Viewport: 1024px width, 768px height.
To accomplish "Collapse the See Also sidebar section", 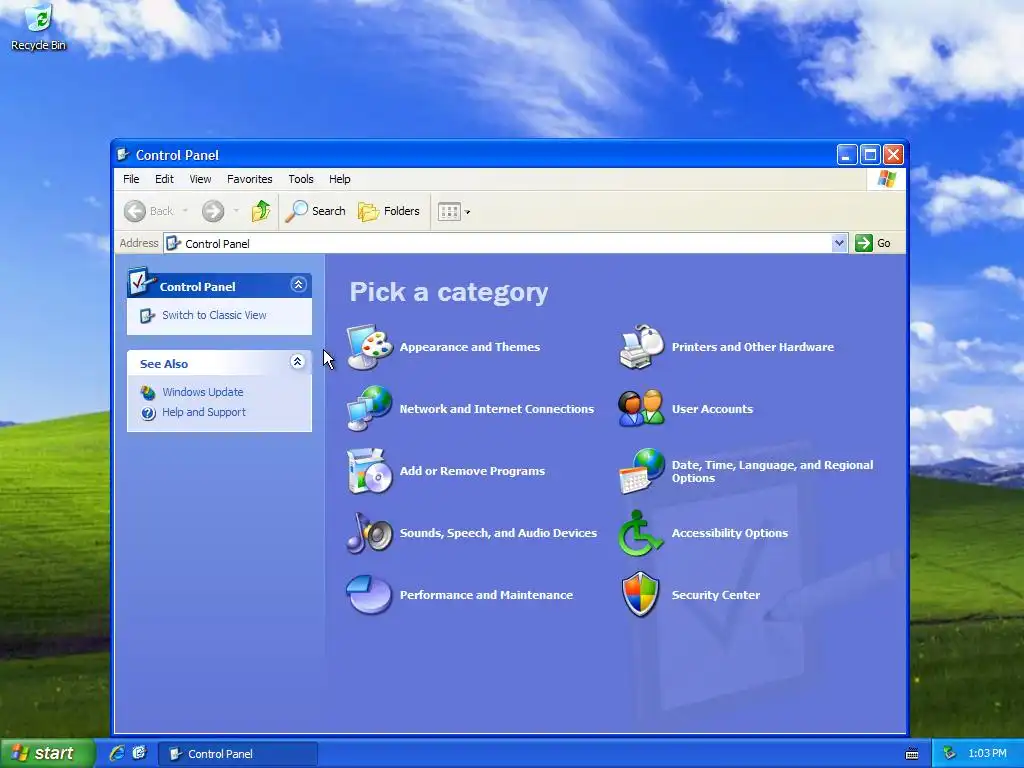I will (297, 362).
